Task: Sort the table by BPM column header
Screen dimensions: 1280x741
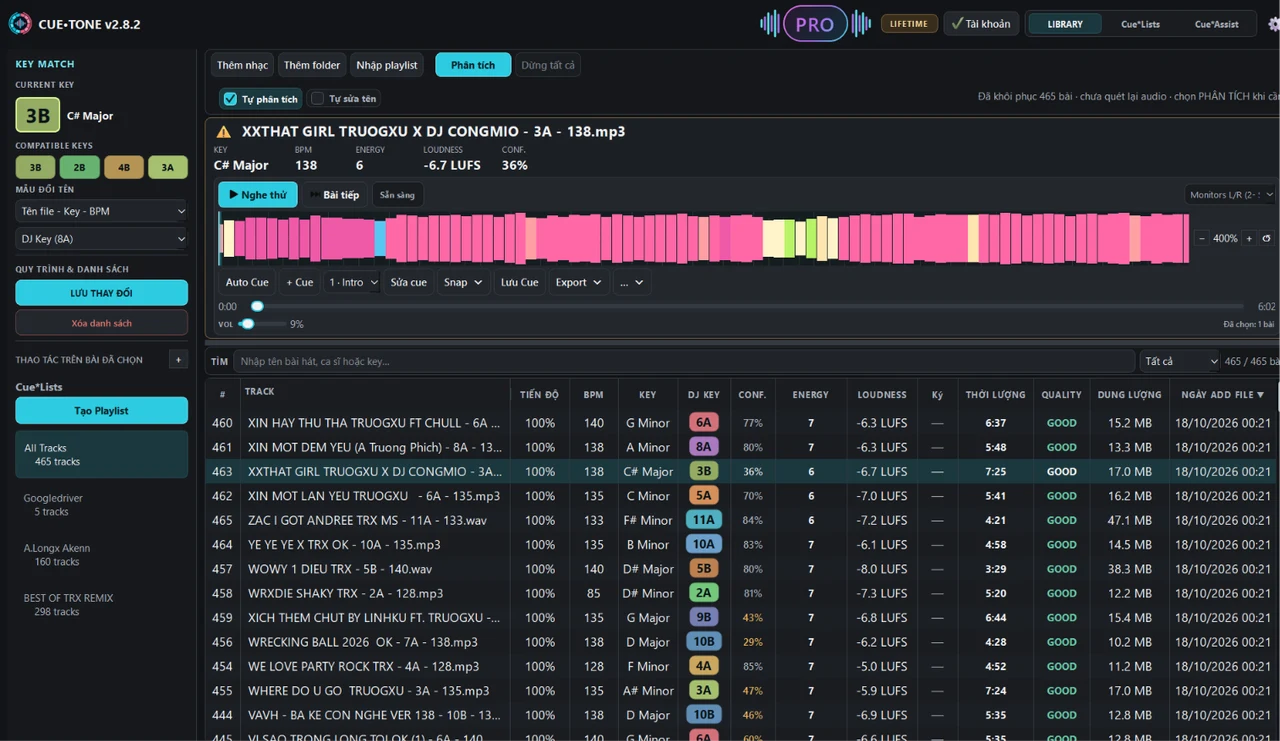Action: click(x=594, y=395)
